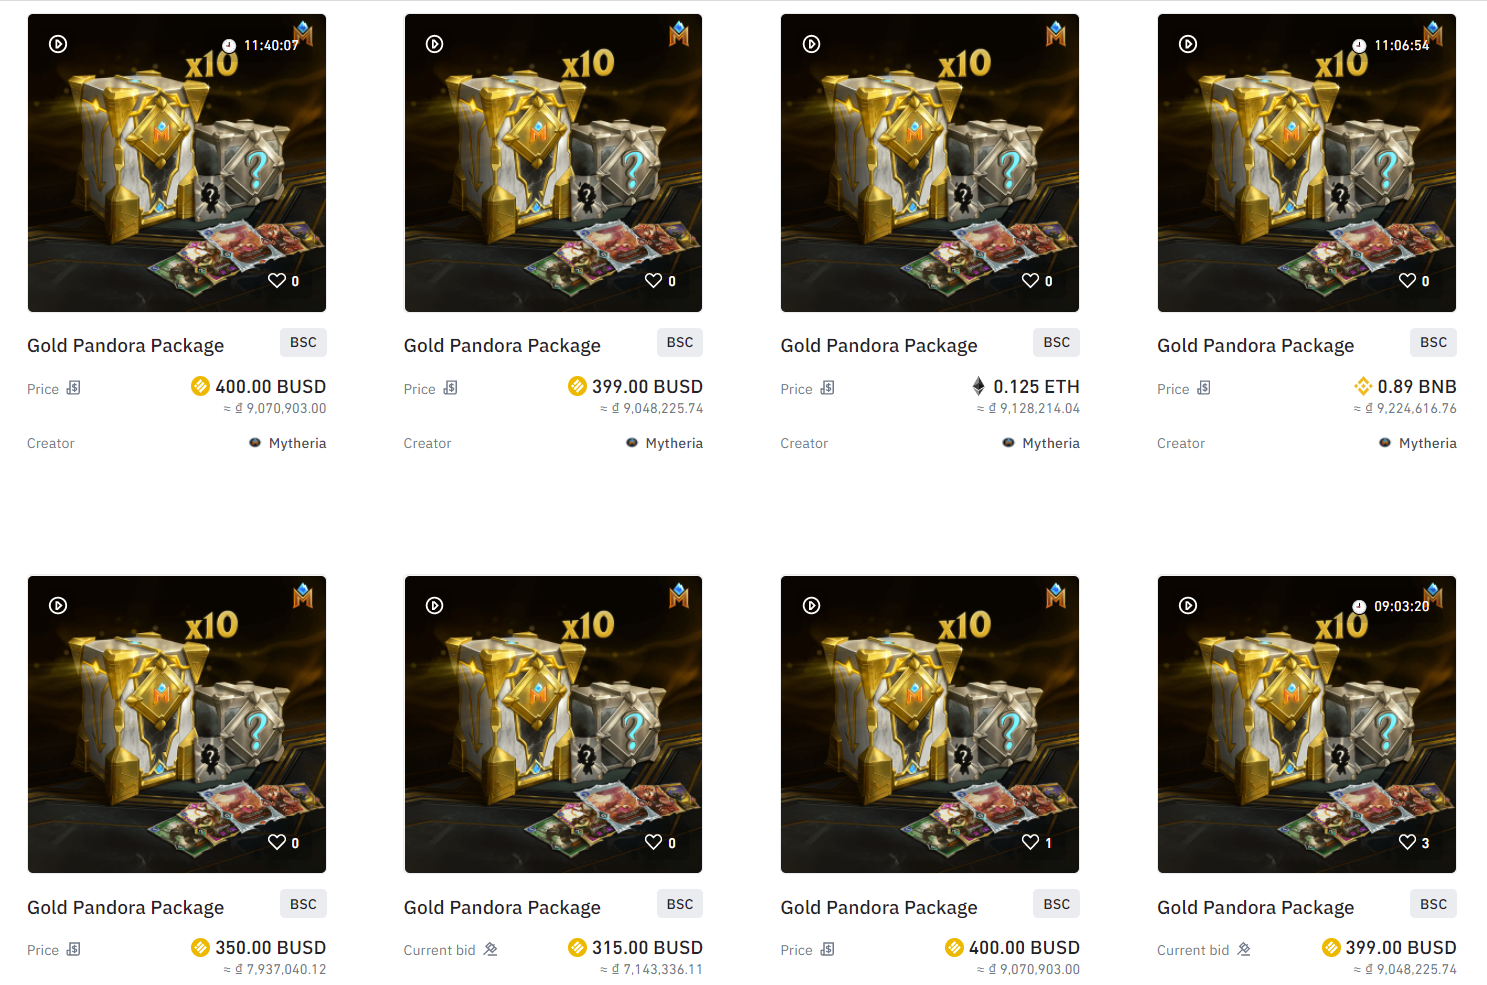Click BSC badge on the 350.00 BUSD listing
Image resolution: width=1487 pixels, height=985 pixels.
(303, 904)
